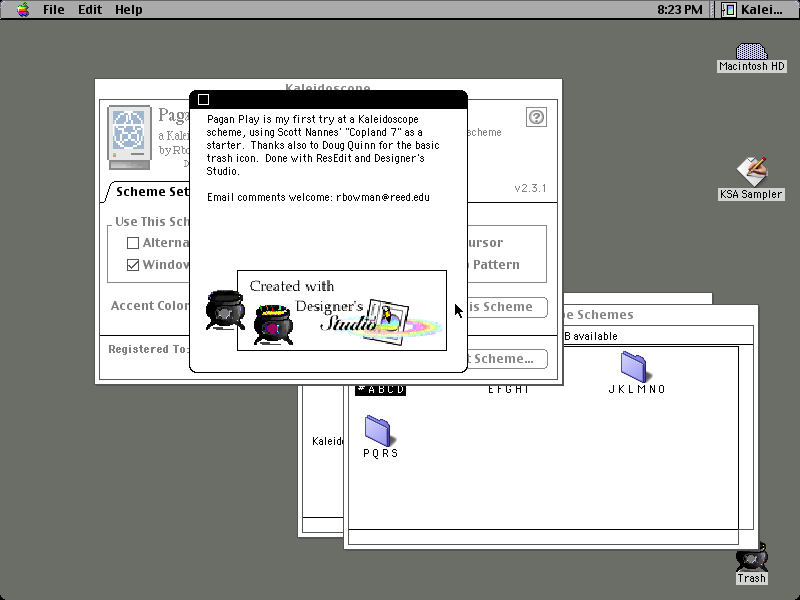
Task: Open the File menu
Action: point(54,10)
